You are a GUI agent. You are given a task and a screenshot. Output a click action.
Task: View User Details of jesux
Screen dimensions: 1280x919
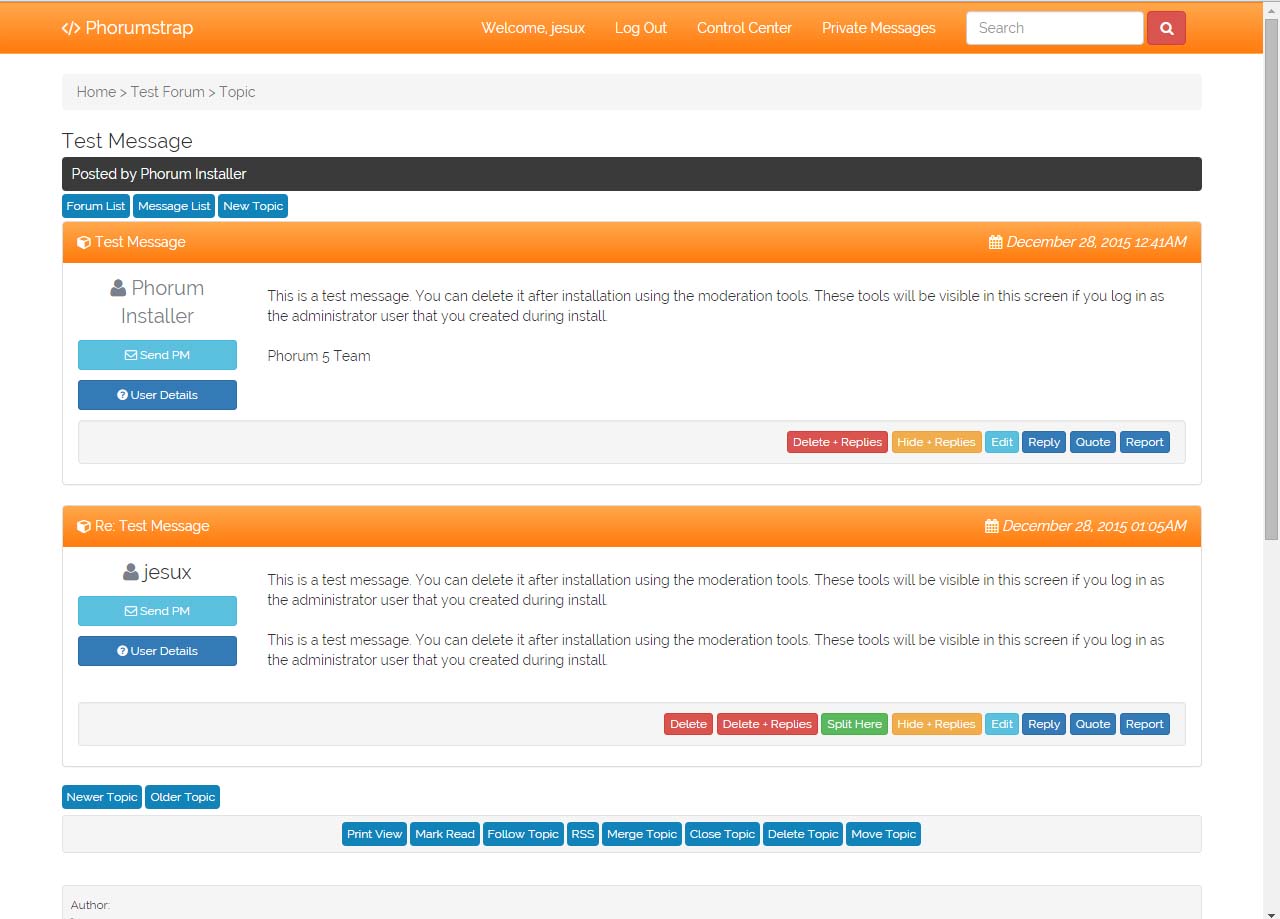point(157,651)
